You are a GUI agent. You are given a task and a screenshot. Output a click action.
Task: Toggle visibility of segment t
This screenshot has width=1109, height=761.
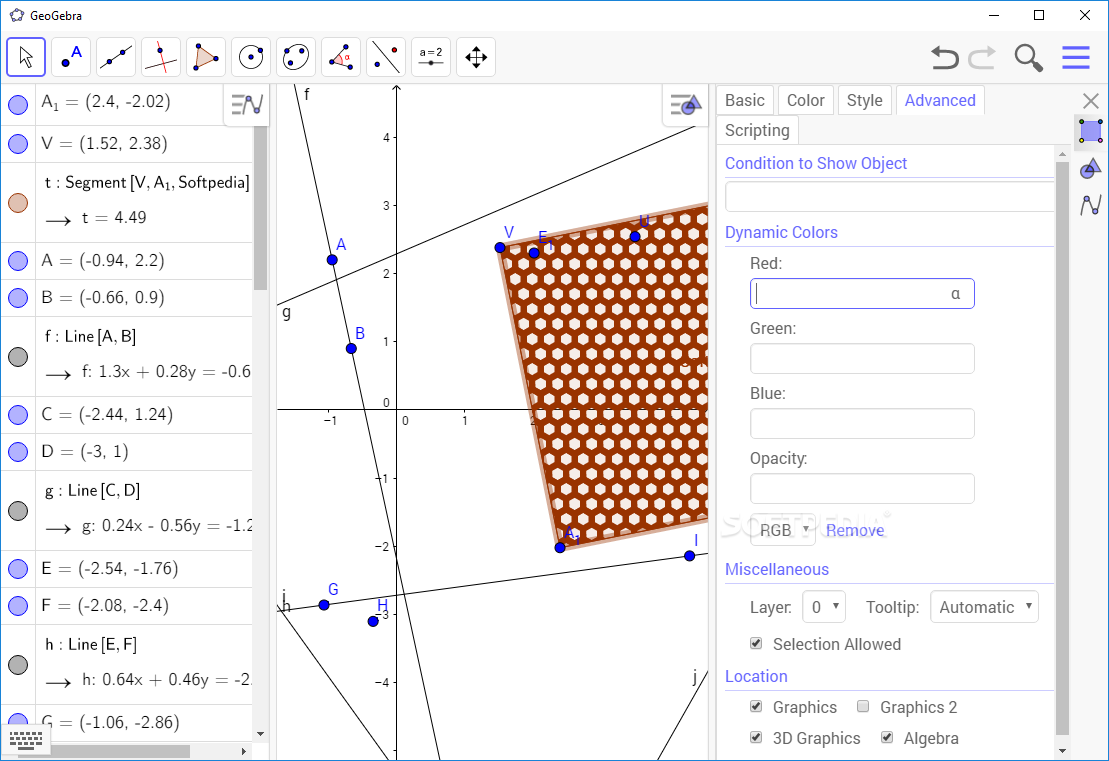click(x=18, y=203)
